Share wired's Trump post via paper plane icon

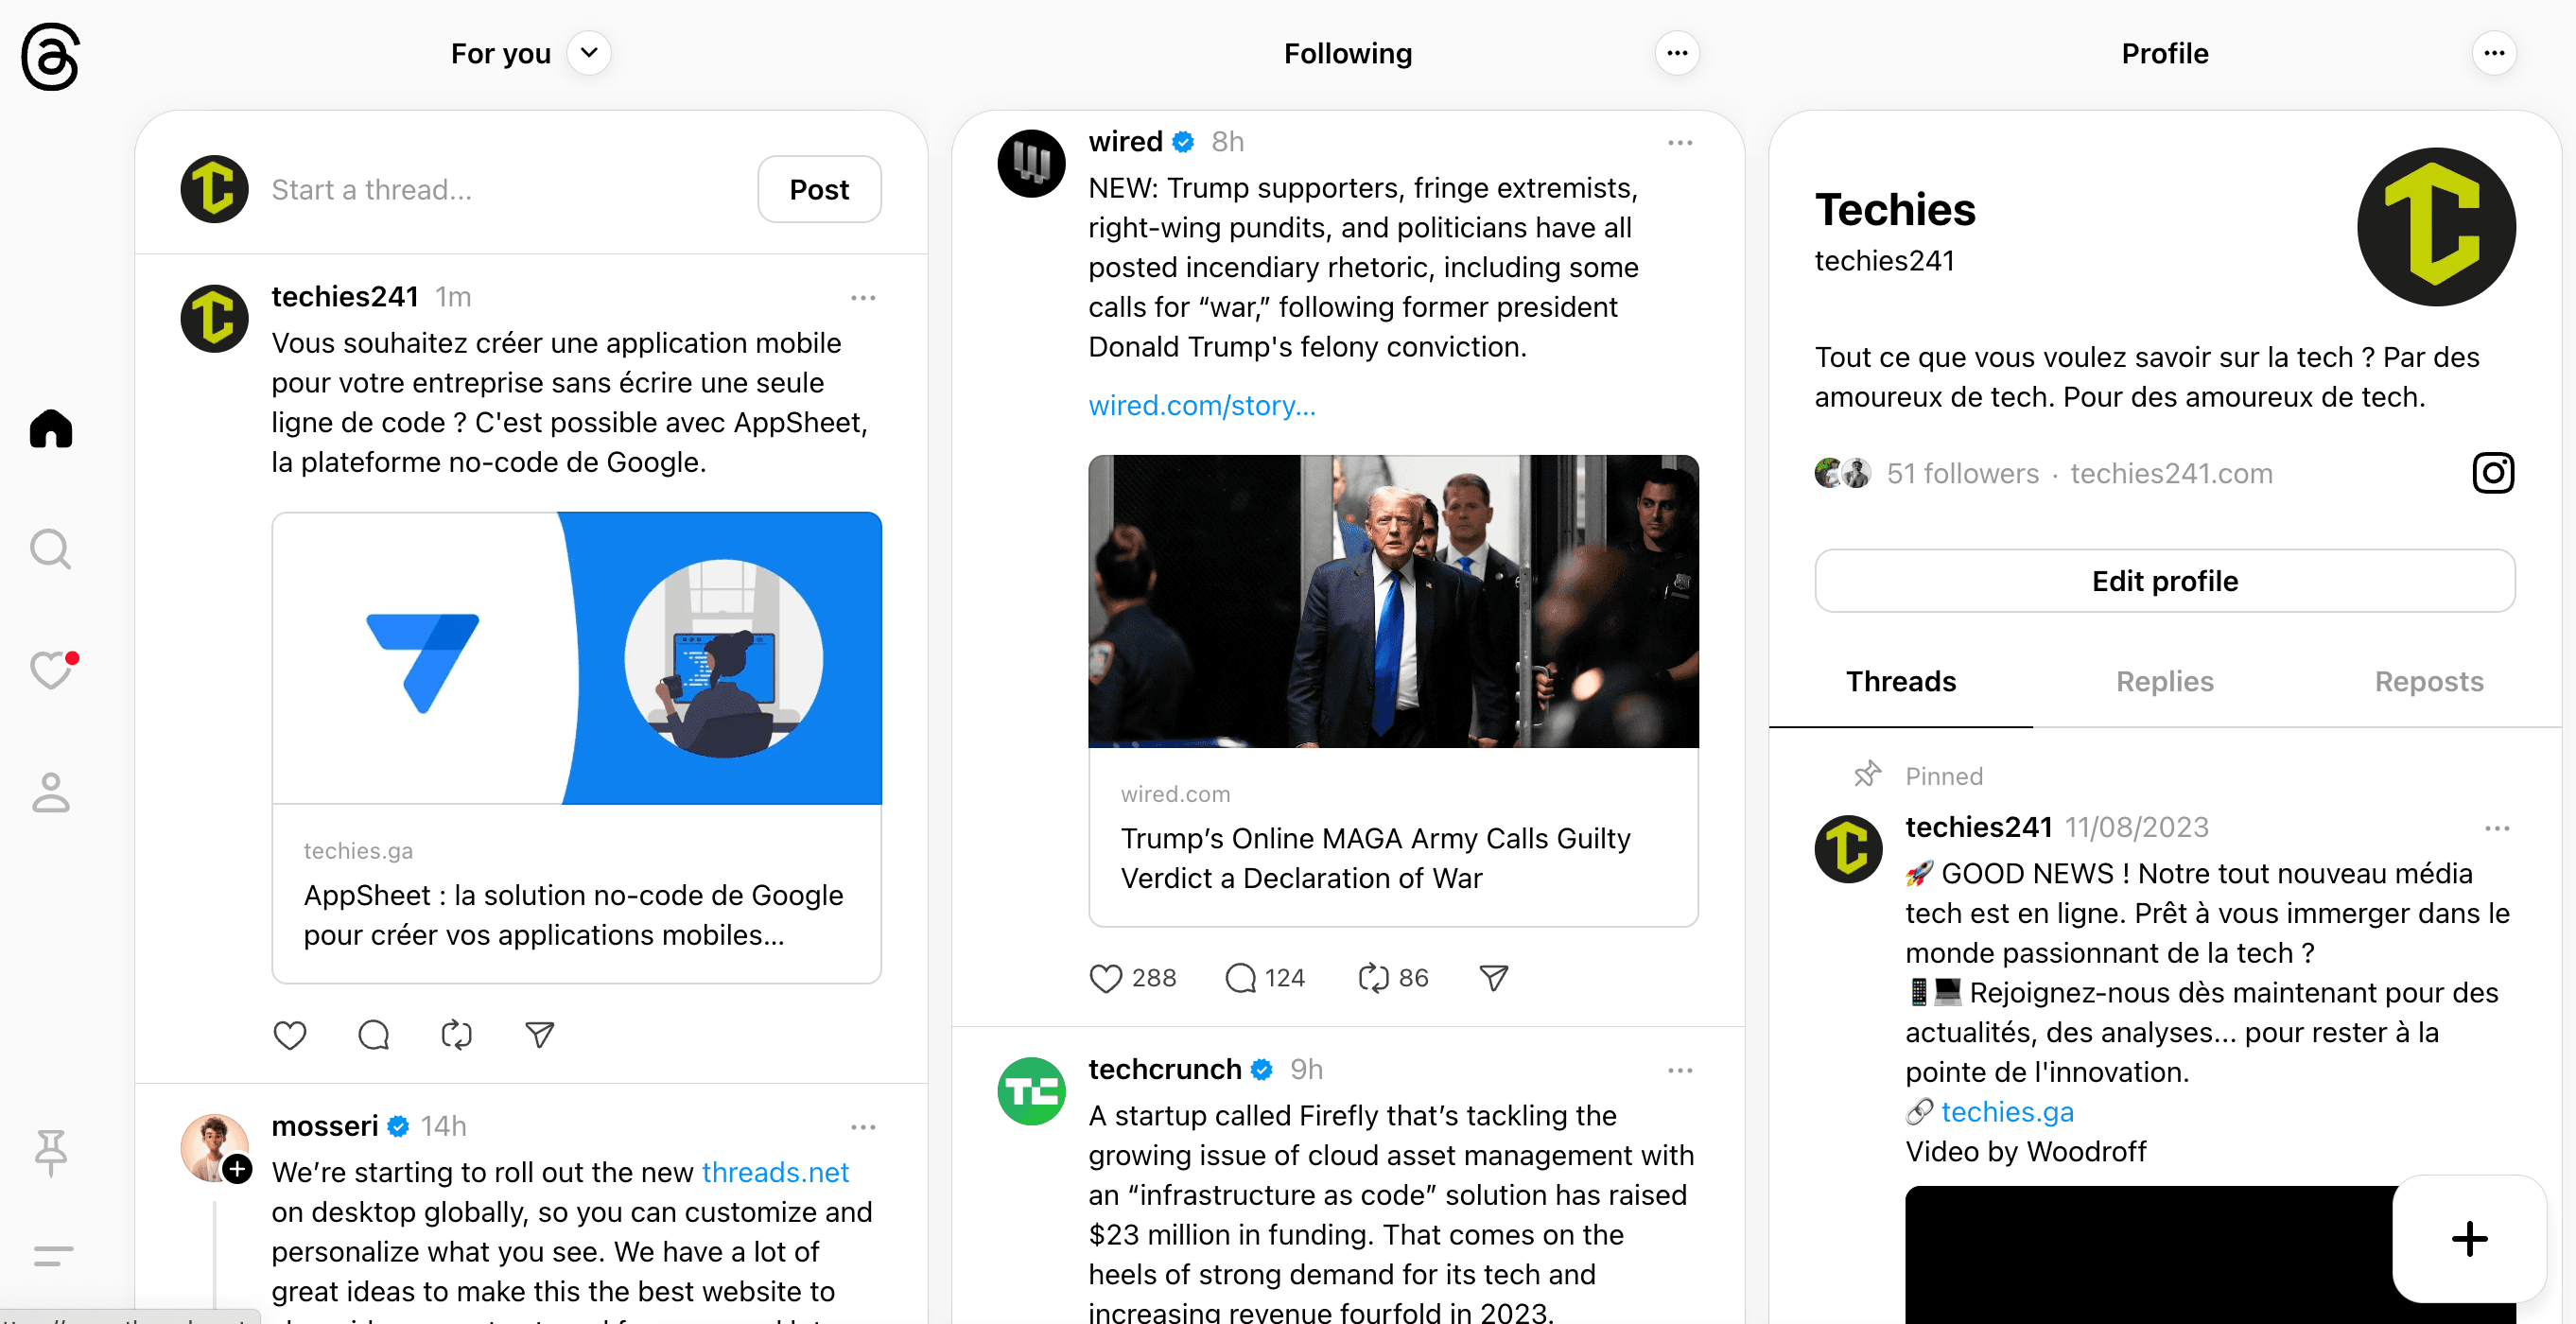point(1491,977)
